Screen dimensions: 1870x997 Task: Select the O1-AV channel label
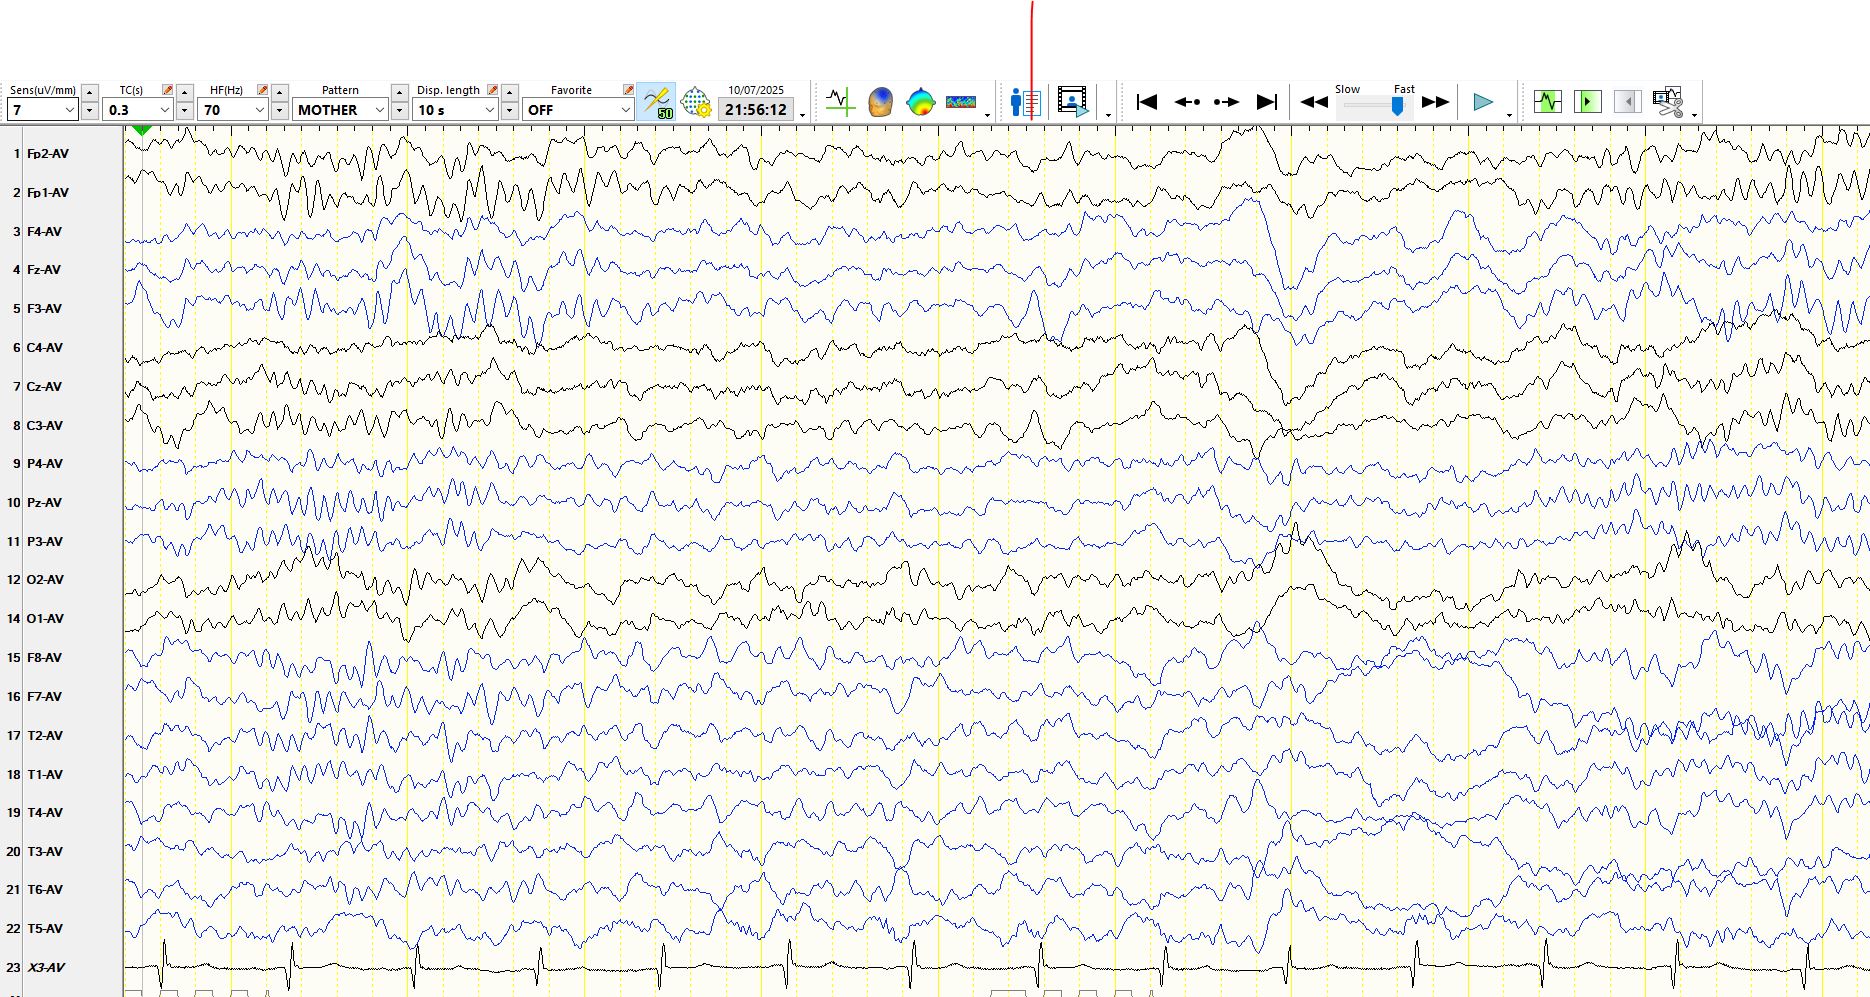45,619
